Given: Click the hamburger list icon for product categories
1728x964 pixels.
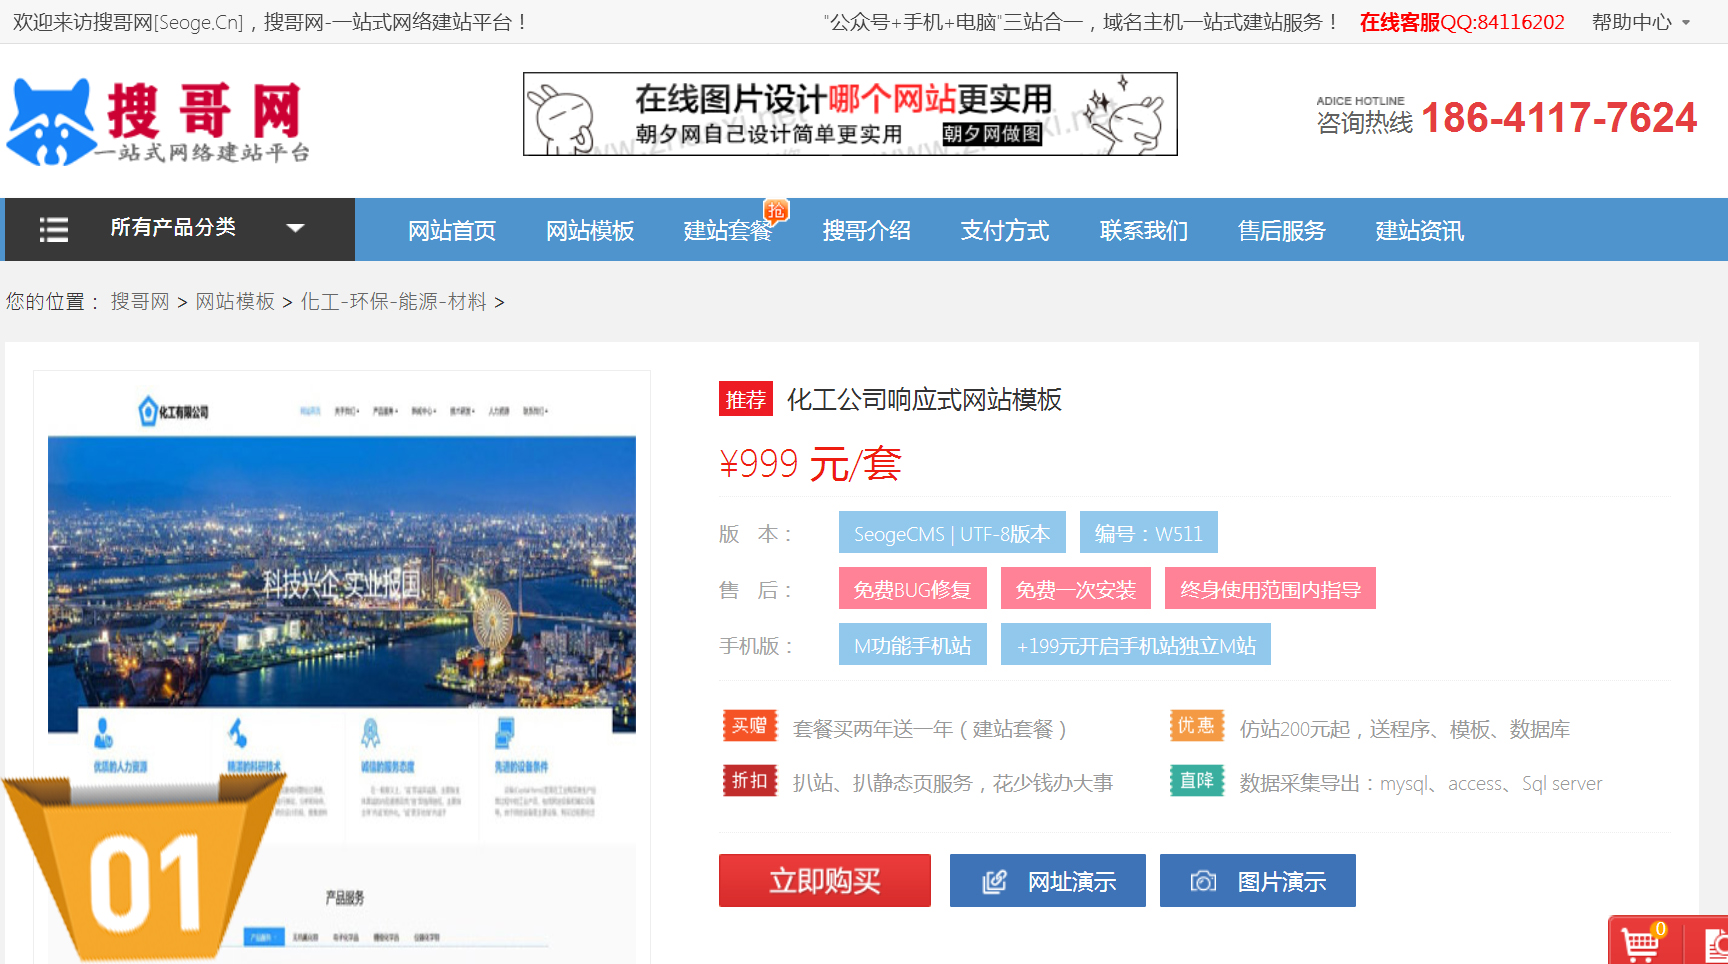Looking at the screenshot, I should [54, 229].
